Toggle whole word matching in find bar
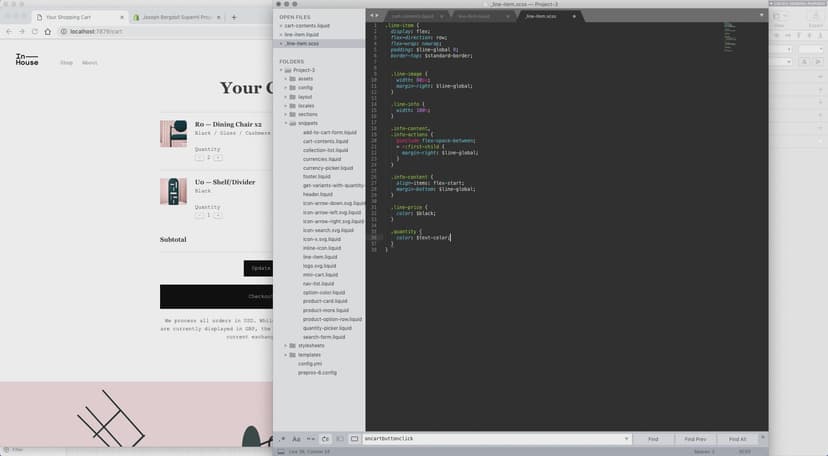 311,439
